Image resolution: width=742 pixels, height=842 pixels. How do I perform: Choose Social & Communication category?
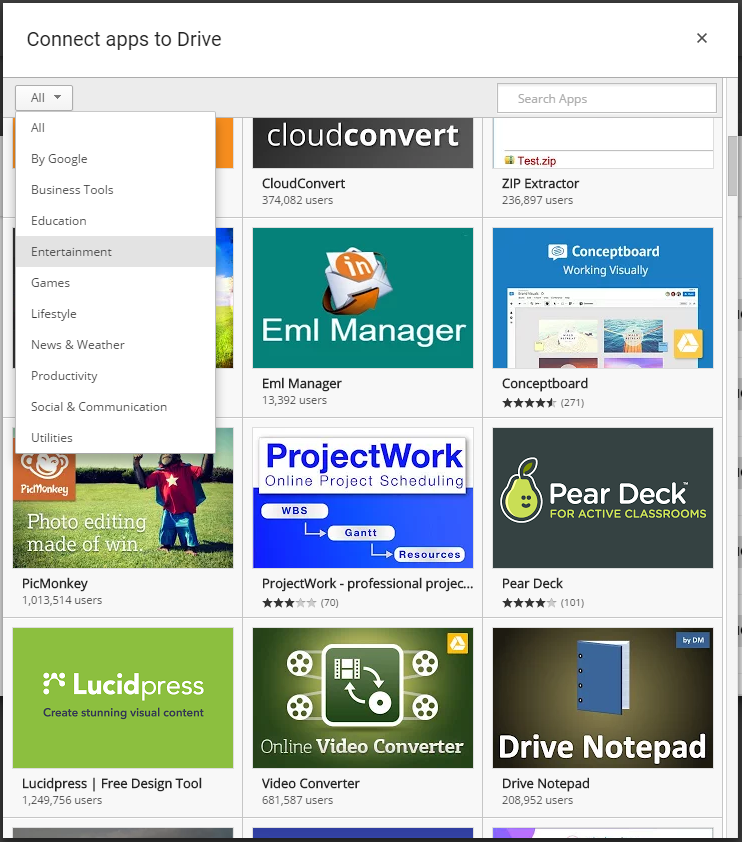click(115, 407)
